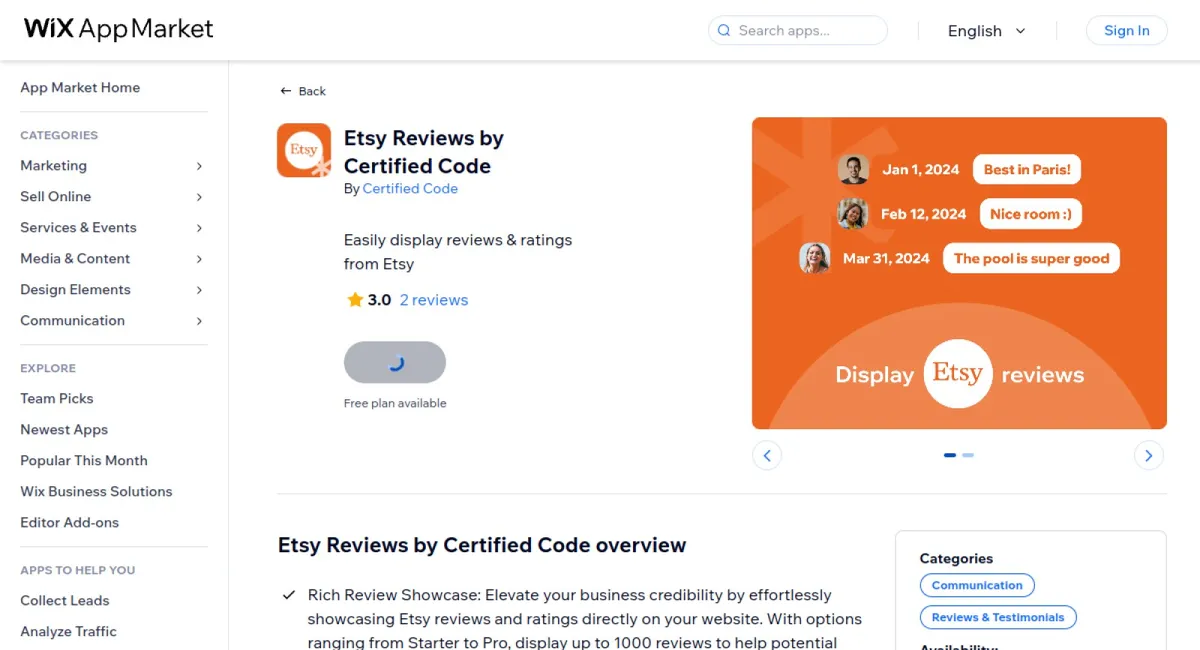The height and width of the screenshot is (650, 1200).
Task: Click the Feb 12, 2024 reviewer avatar
Action: pos(852,214)
